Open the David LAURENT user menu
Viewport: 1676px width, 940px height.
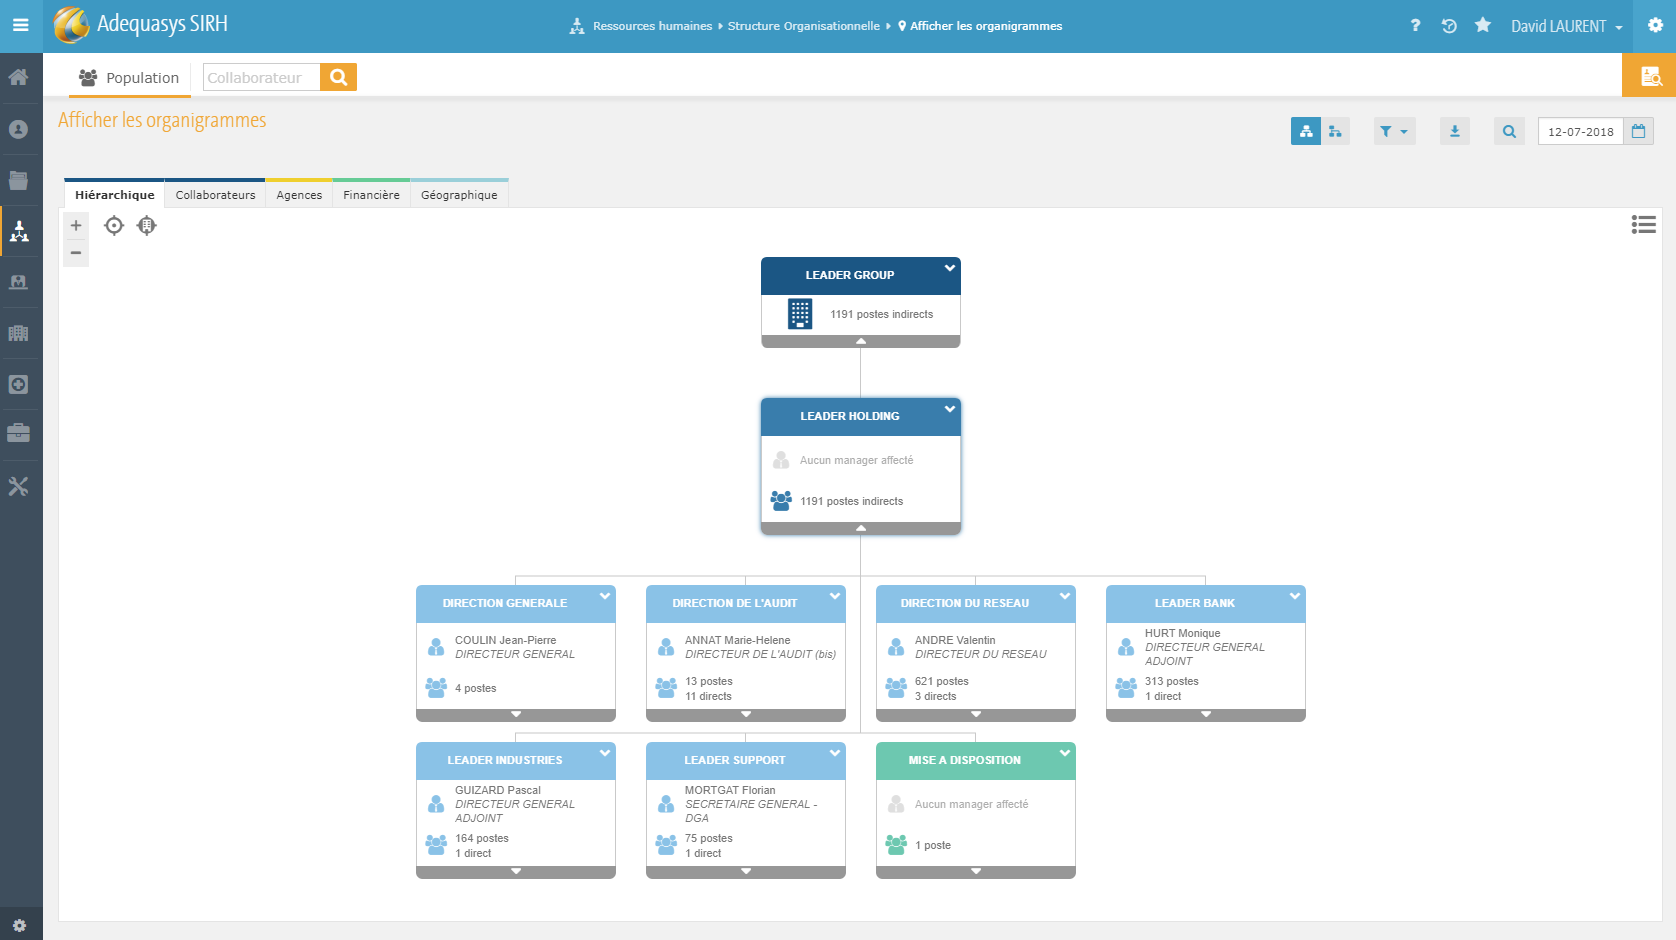pos(1566,26)
